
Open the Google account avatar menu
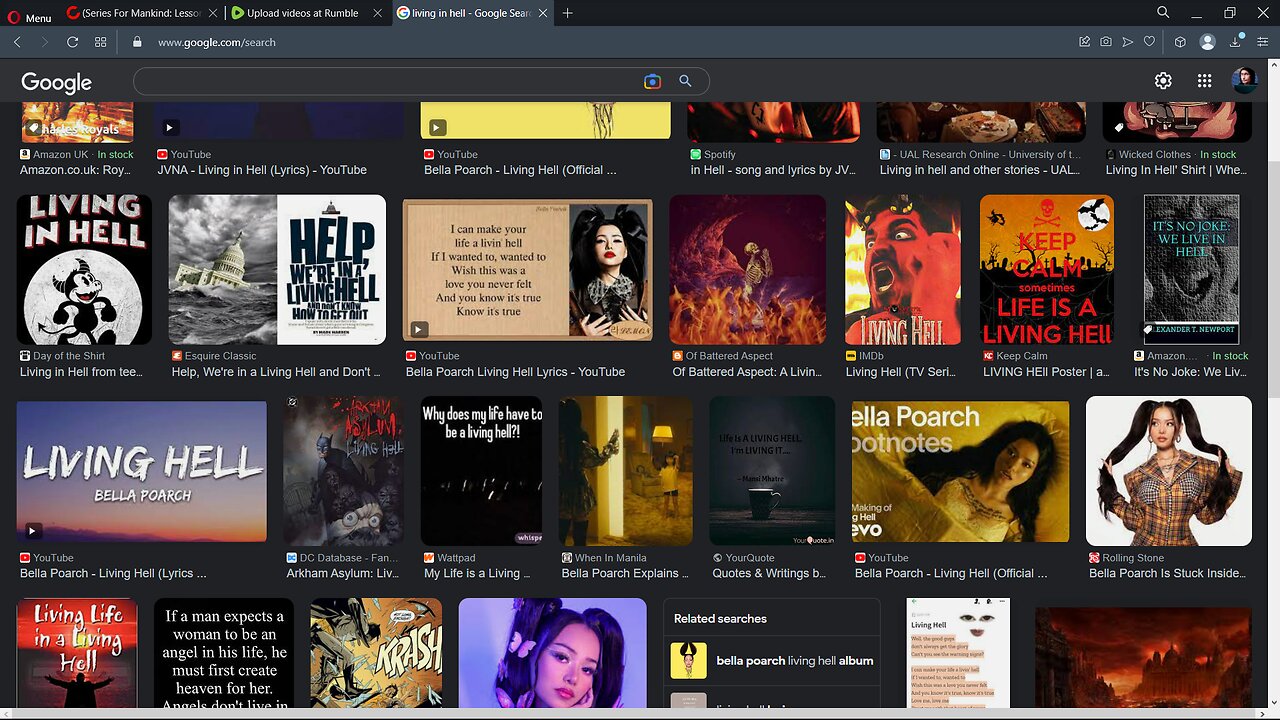(1244, 81)
